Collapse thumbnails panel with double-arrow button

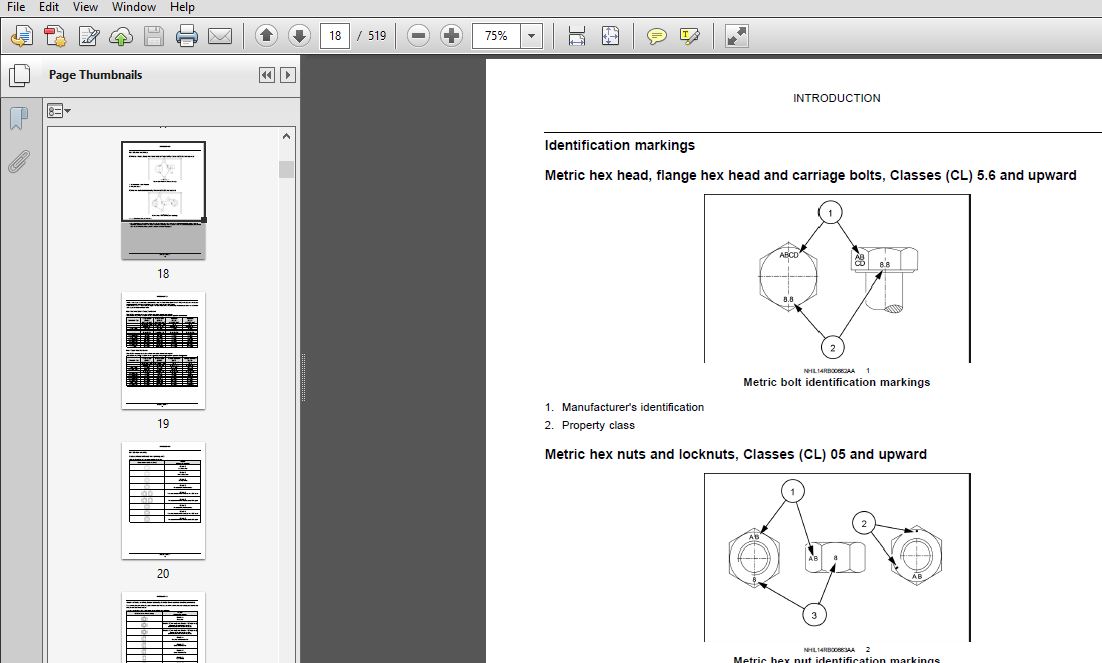pyautogui.click(x=267, y=75)
